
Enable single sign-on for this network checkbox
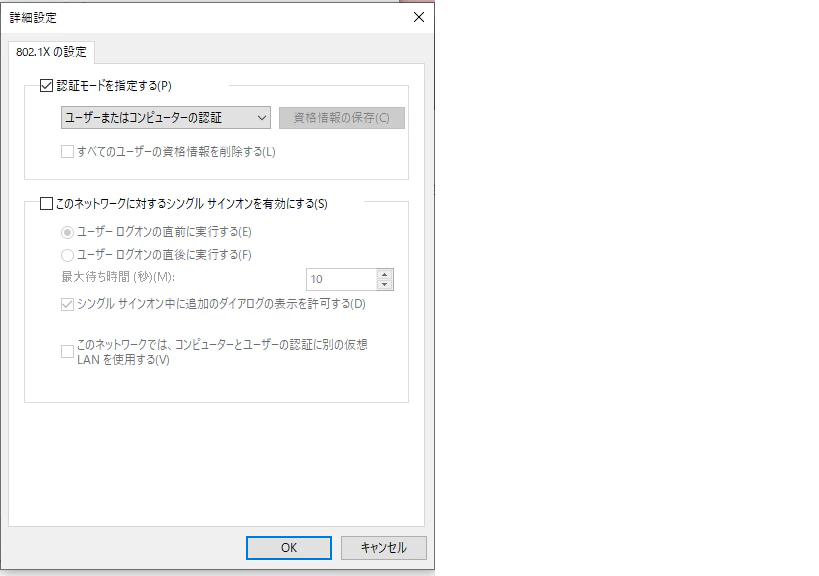pyautogui.click(x=44, y=203)
